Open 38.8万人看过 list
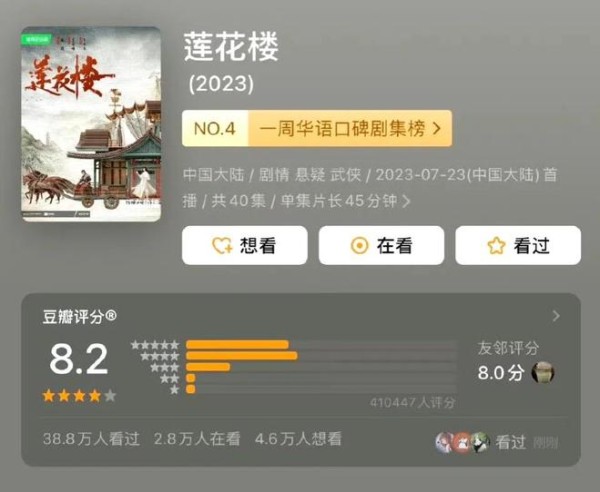This screenshot has height=492, width=600. (91, 439)
